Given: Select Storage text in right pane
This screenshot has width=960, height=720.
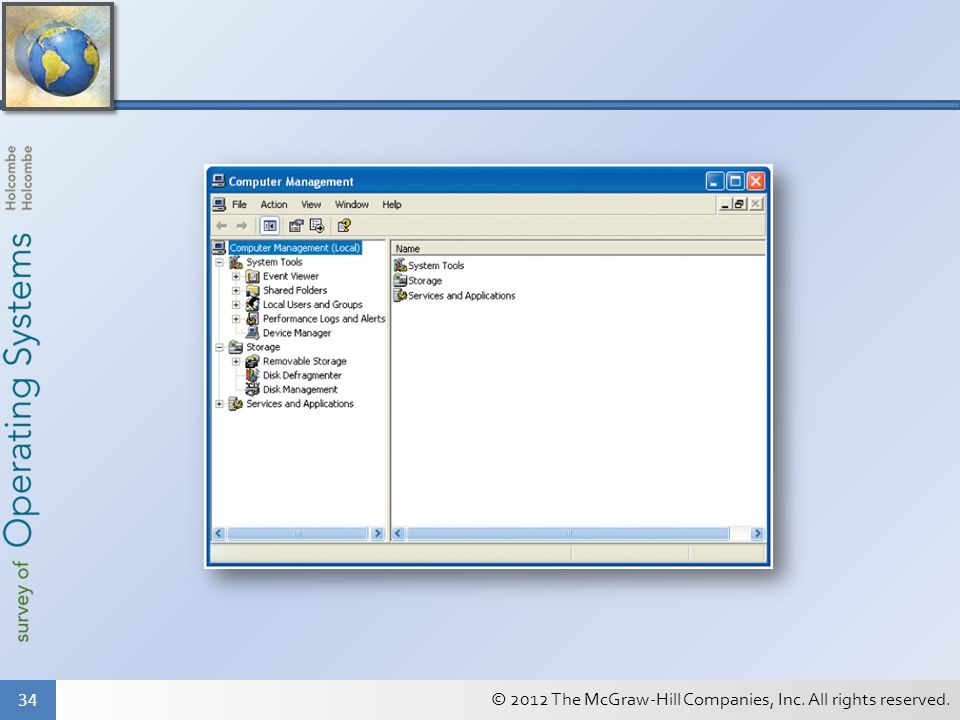Looking at the screenshot, I should click(425, 281).
